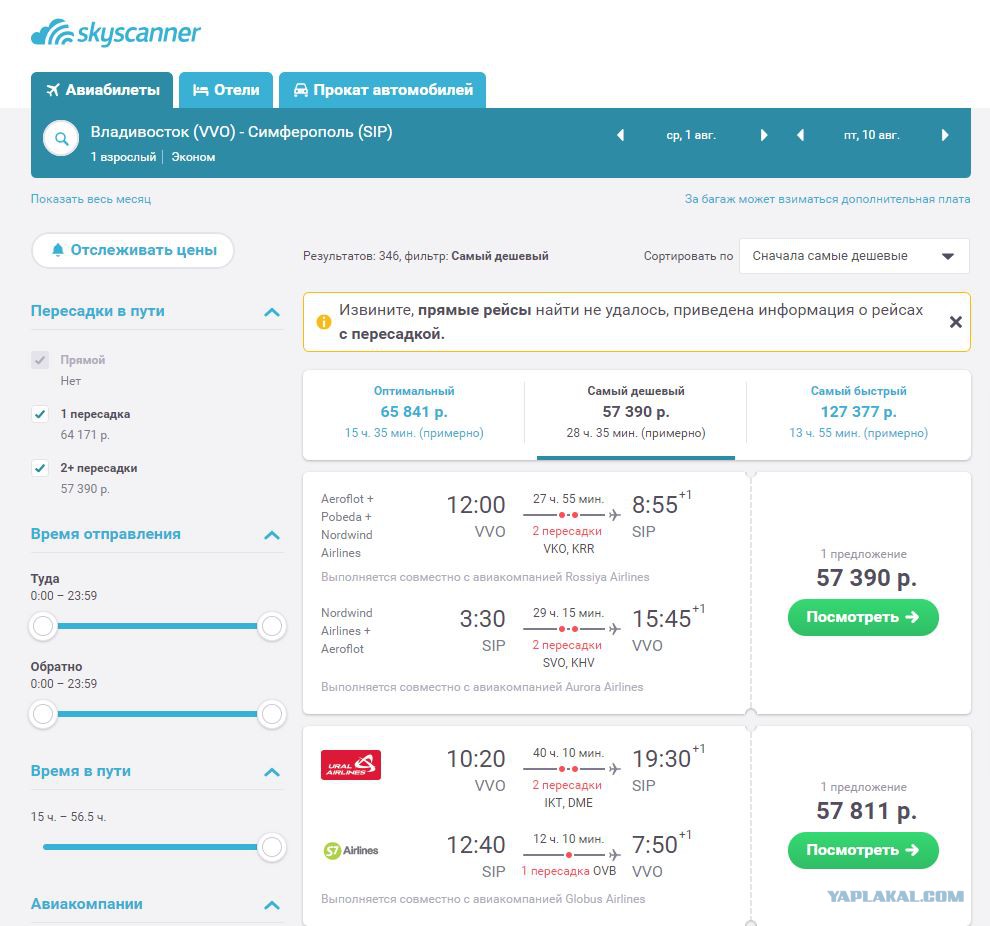Click Посмотреть for the 57 811 р. offer
Screen dimensions: 990x926
pyautogui.click(x=863, y=850)
